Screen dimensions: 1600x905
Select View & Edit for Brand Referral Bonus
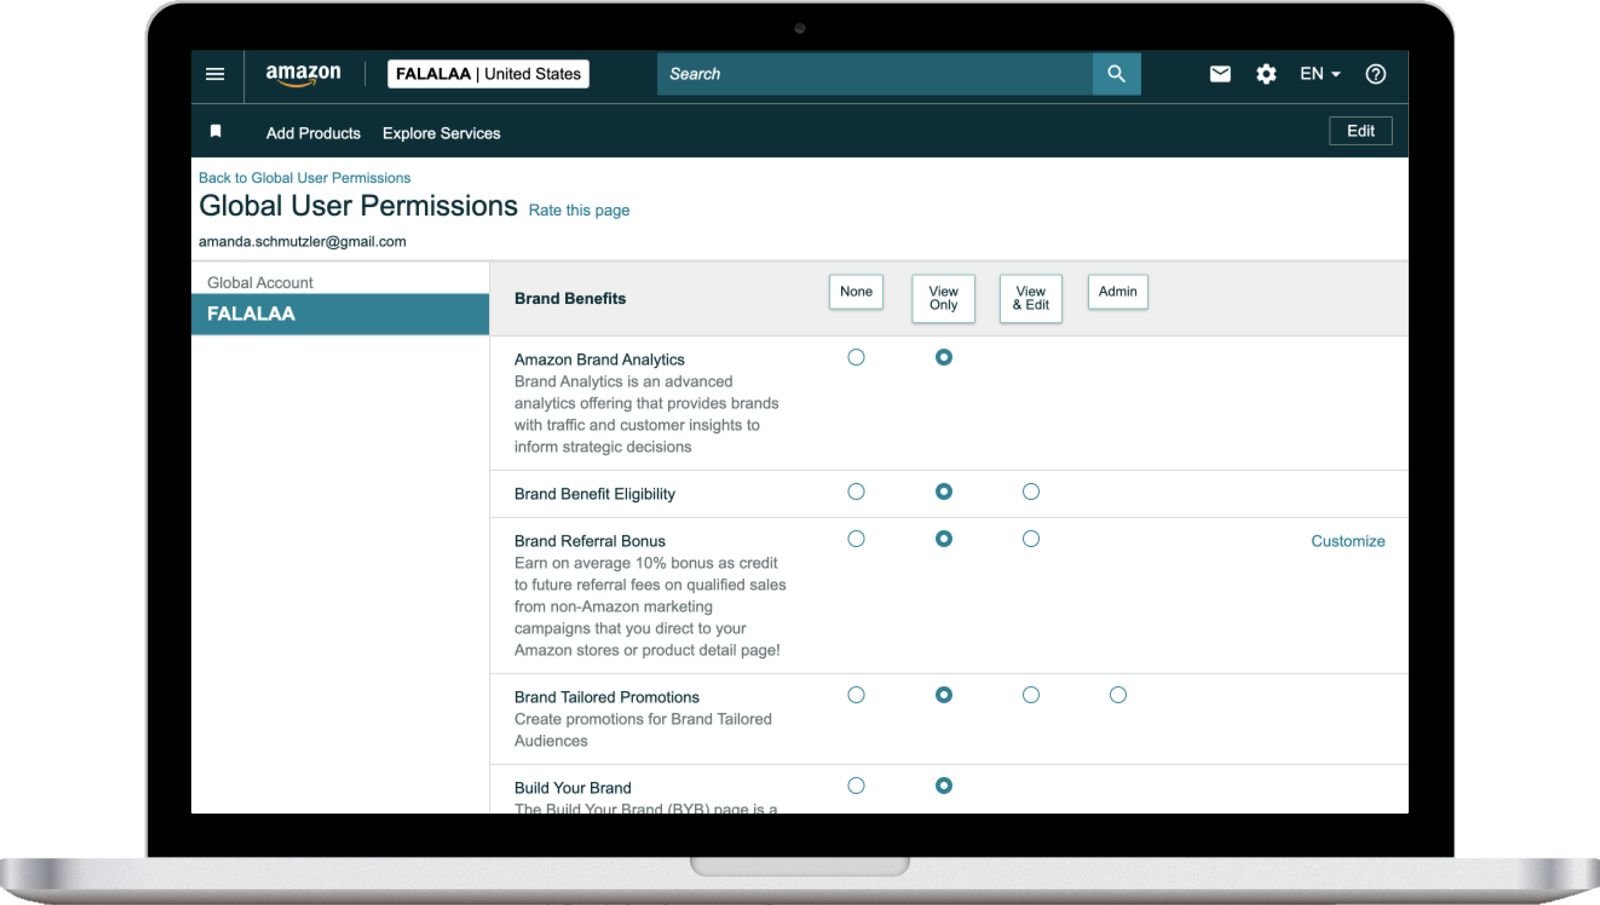[x=1031, y=539]
